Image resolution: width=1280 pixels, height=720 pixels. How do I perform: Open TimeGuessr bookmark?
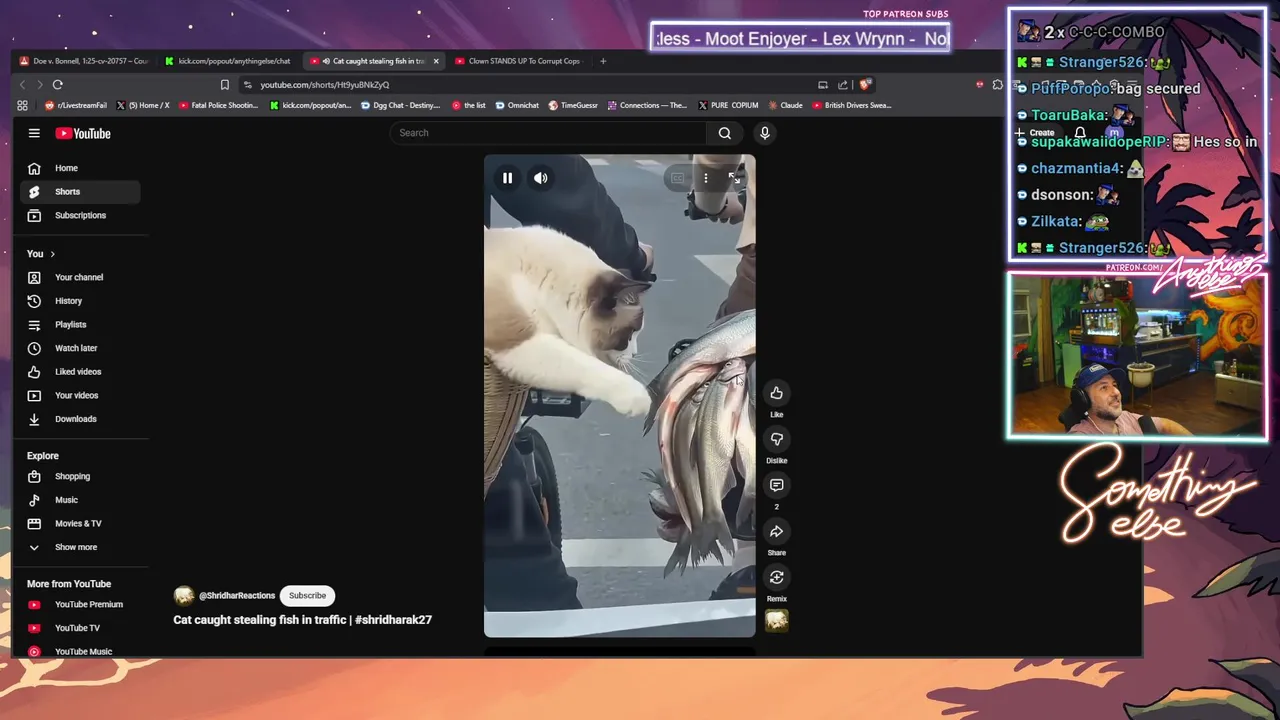pos(573,105)
